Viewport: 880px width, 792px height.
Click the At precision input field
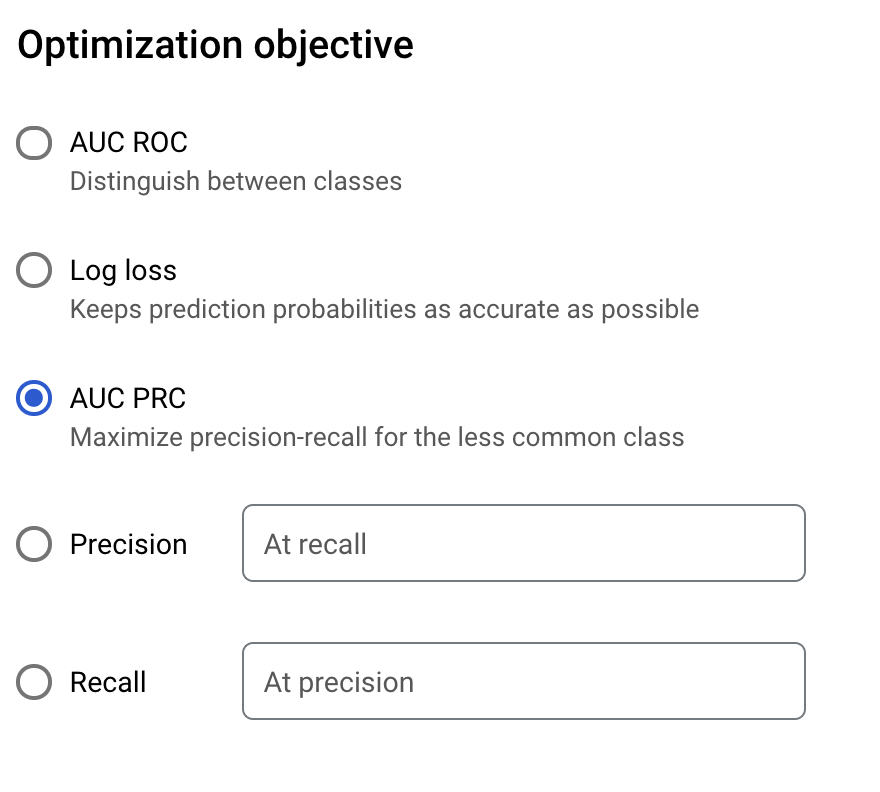[523, 681]
